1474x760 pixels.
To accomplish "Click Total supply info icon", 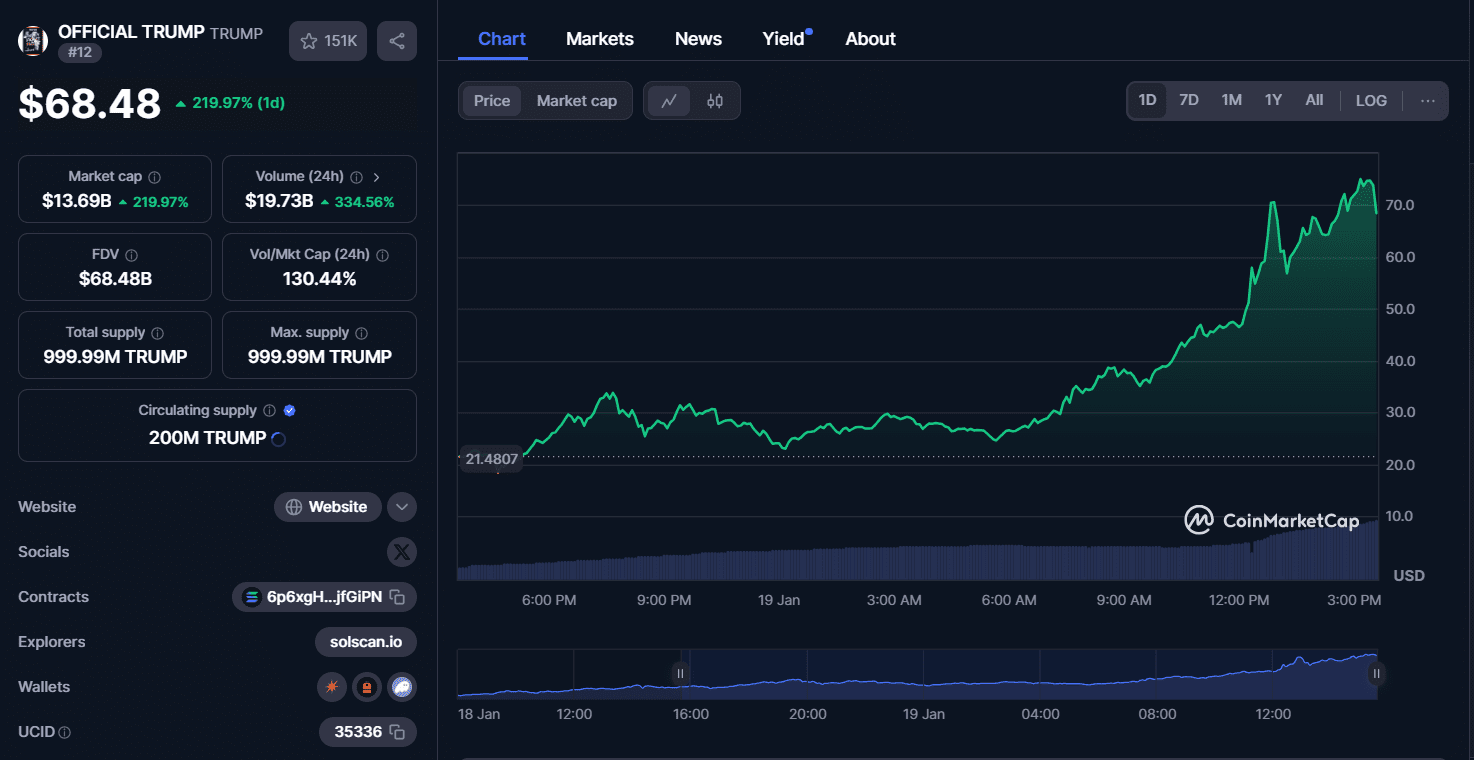I will tap(157, 333).
